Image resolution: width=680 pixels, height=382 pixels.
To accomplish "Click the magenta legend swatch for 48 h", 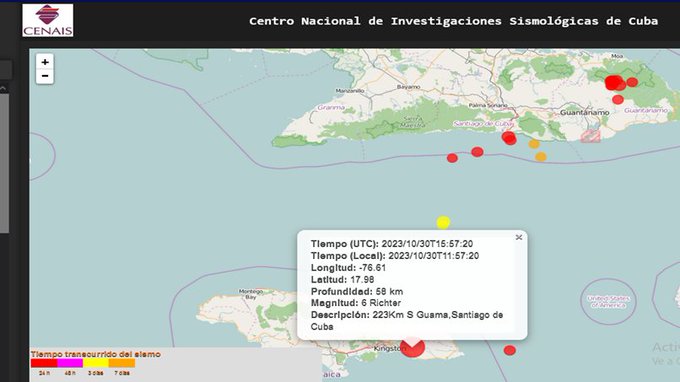I will pos(70,363).
